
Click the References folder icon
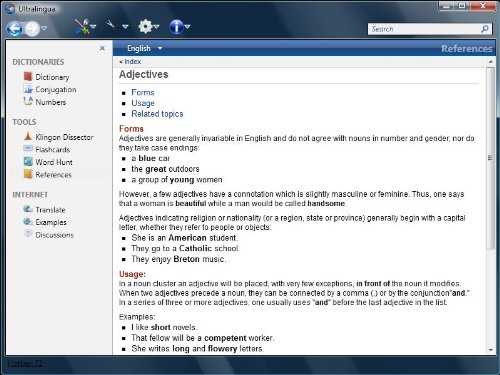pyautogui.click(x=28, y=174)
